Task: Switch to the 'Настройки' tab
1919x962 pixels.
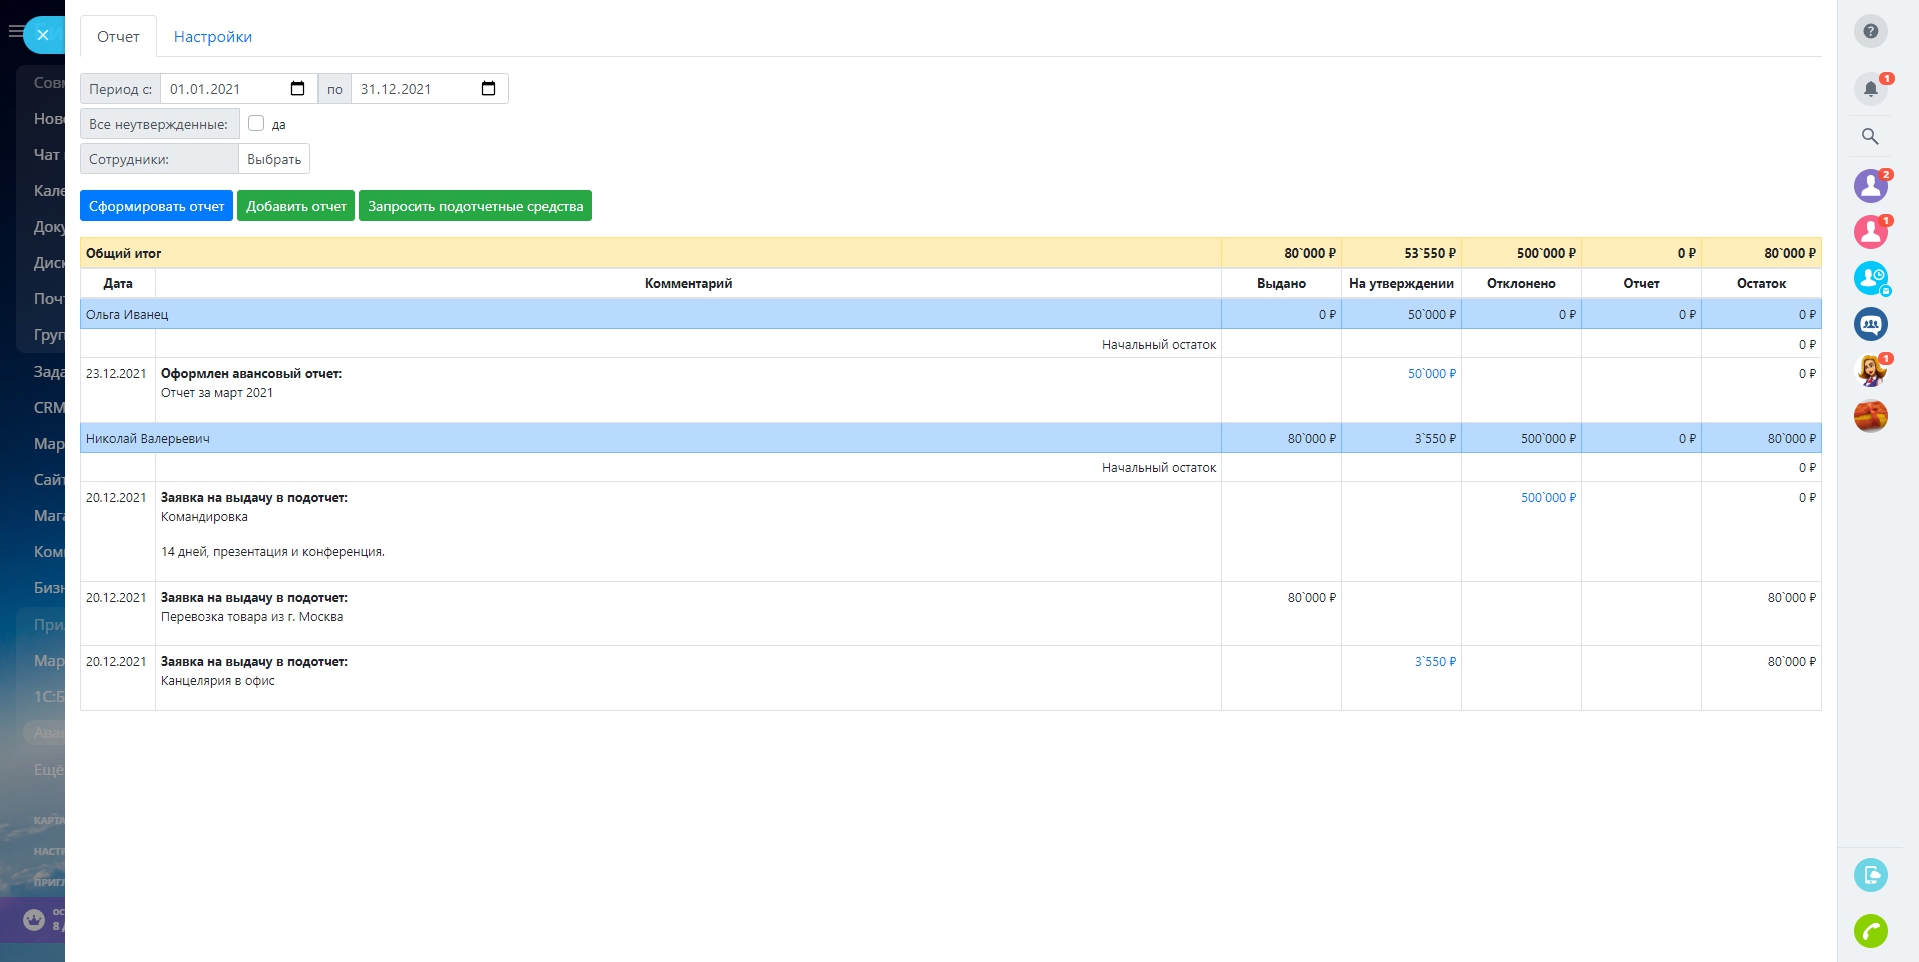Action: [212, 37]
